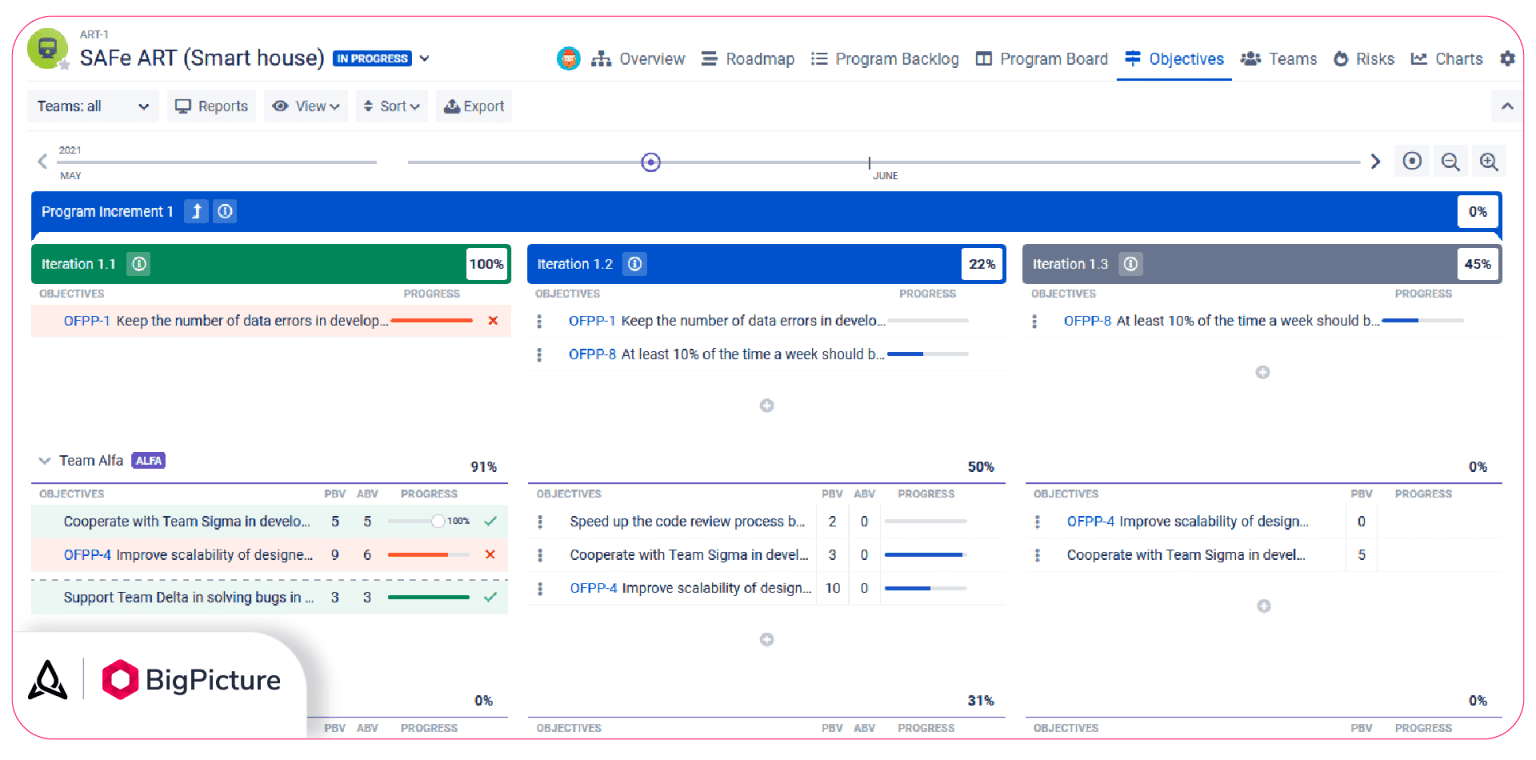Click Iteration 1.3 45% progress badge
The width and height of the screenshot is (1536, 760).
(x=1478, y=264)
